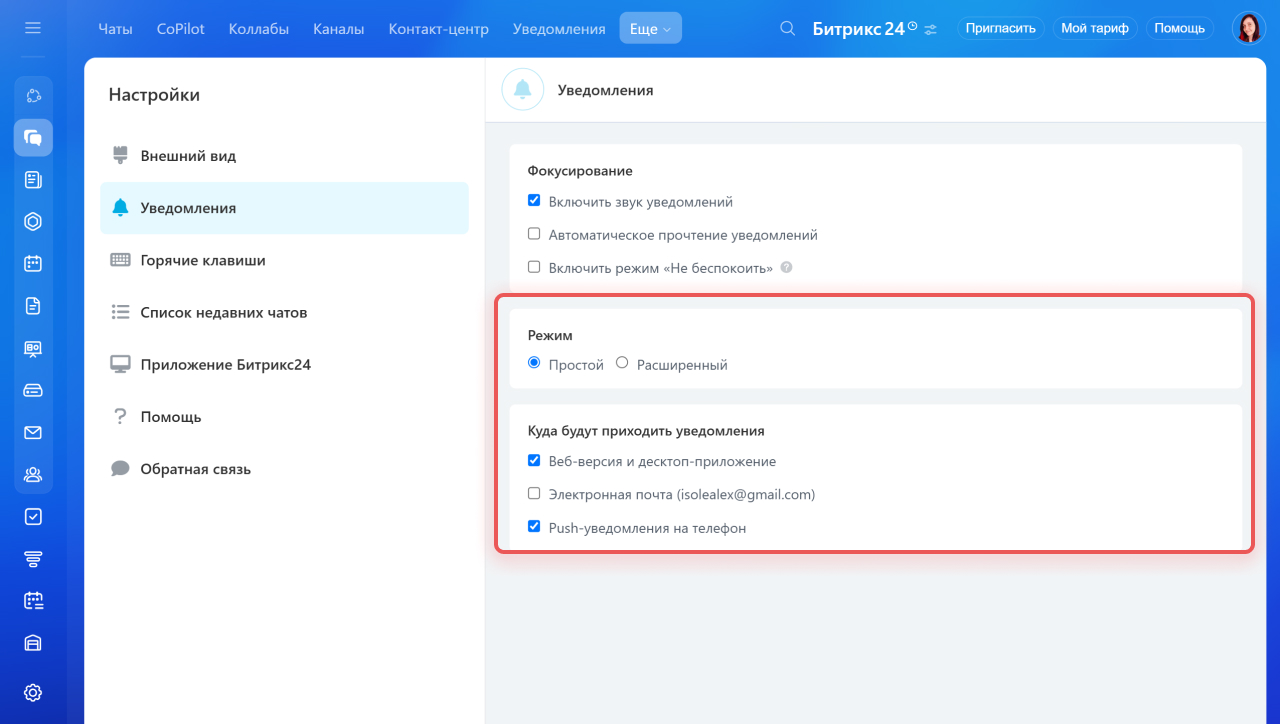1280x724 pixels.
Task: Switch to the Уведомления top tab
Action: [x=559, y=28]
